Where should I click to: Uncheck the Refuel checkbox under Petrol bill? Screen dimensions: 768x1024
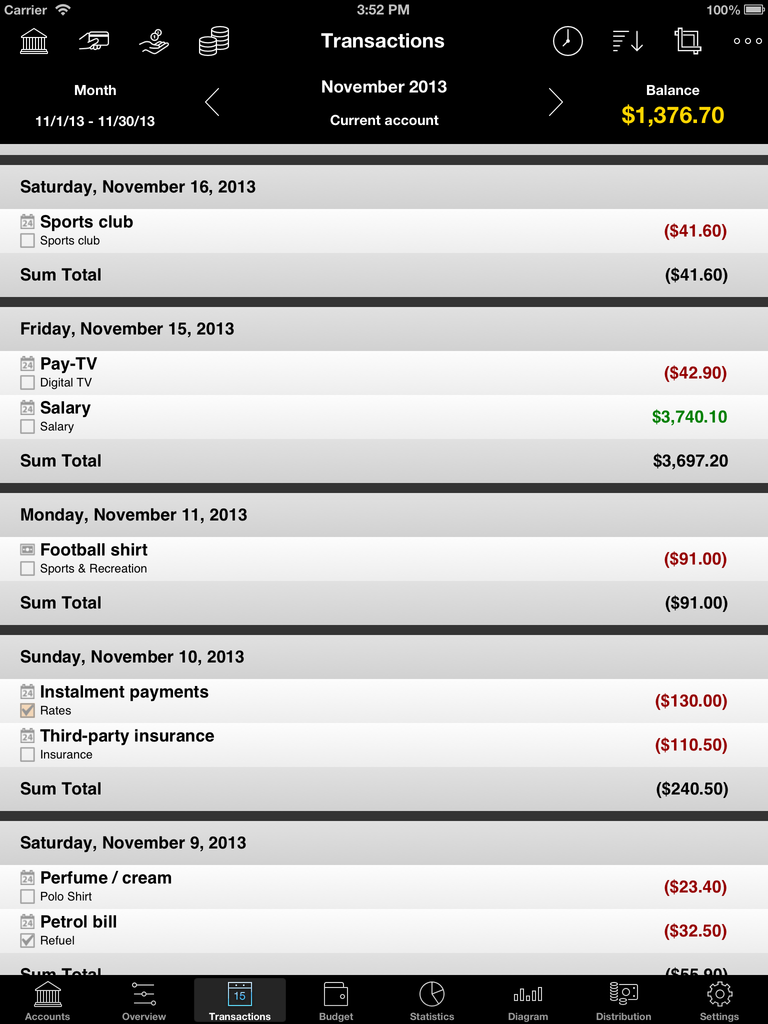27,940
